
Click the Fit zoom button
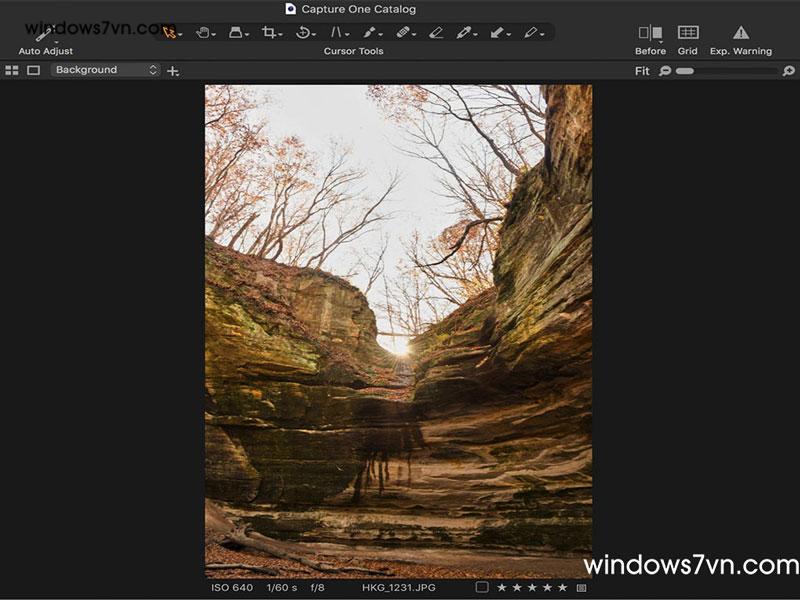pos(642,71)
